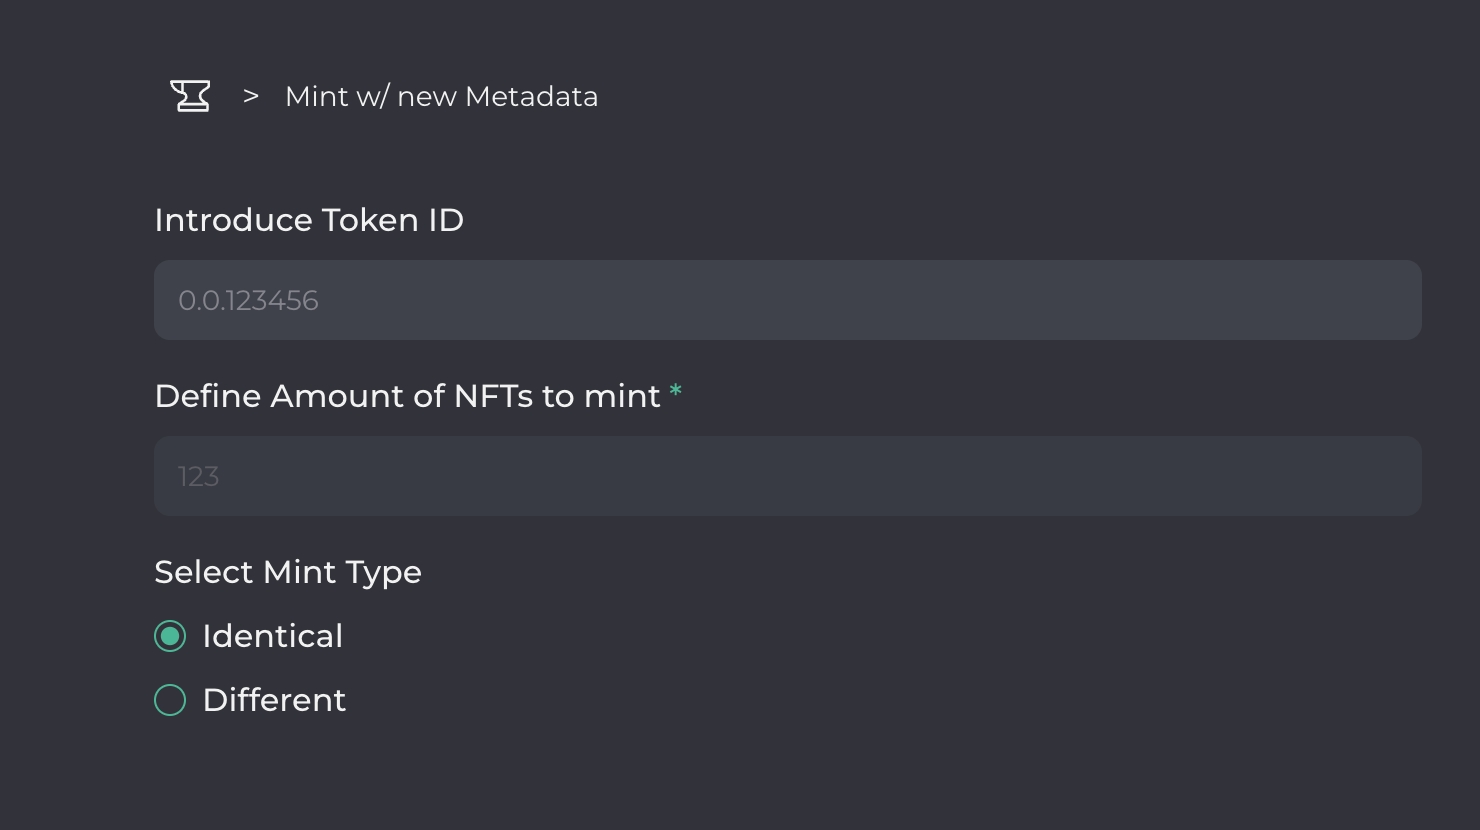Click the 0.0.123456 placeholder text

(x=248, y=301)
